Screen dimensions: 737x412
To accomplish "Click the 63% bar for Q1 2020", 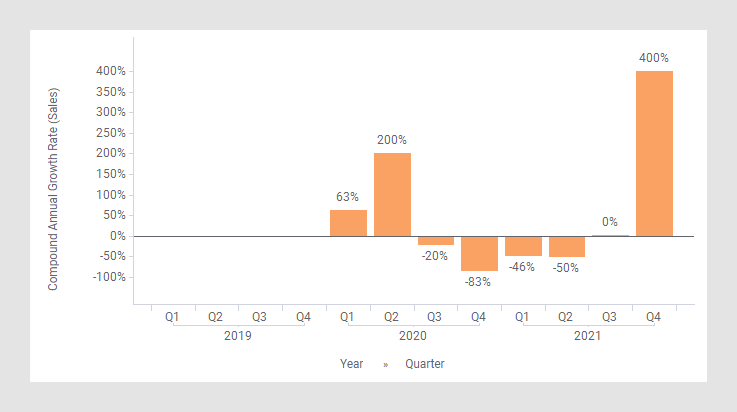I will [x=348, y=223].
